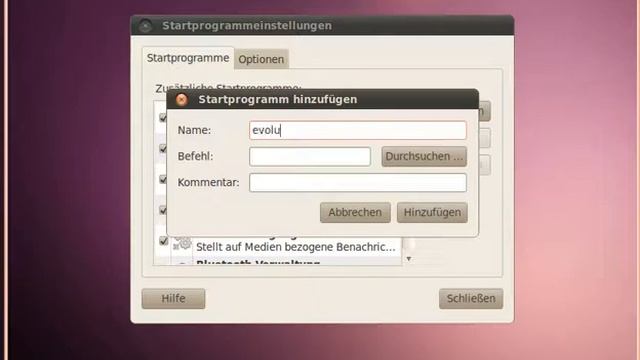Open the Durchsuchen browse button
The height and width of the screenshot is (360, 640).
[x=424, y=156]
